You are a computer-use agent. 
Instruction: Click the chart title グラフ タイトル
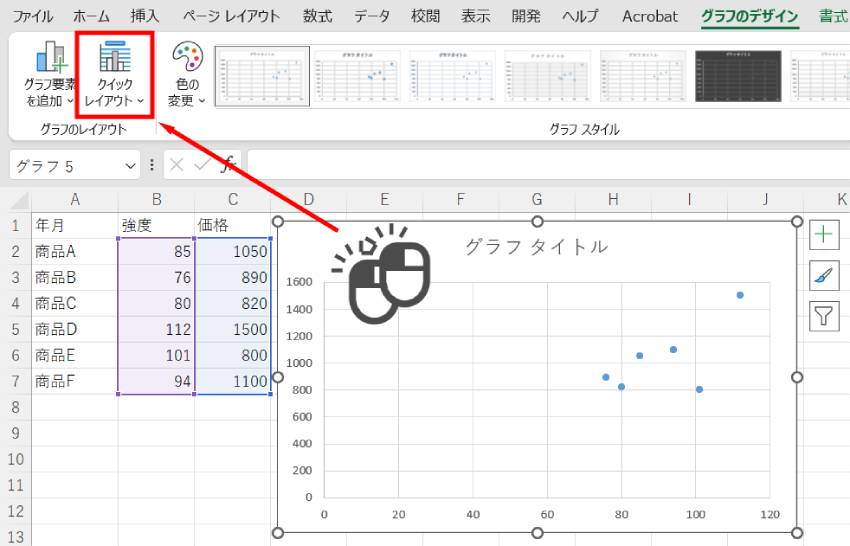(537, 247)
